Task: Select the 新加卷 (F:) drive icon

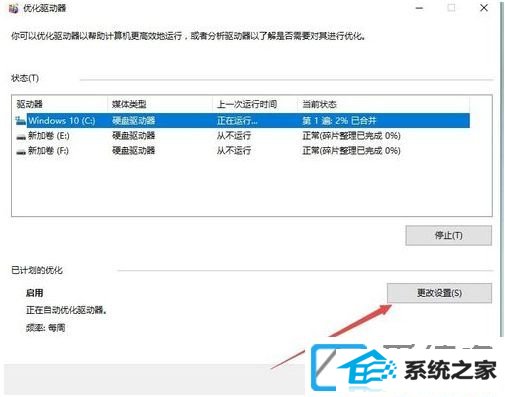Action: click(x=21, y=152)
